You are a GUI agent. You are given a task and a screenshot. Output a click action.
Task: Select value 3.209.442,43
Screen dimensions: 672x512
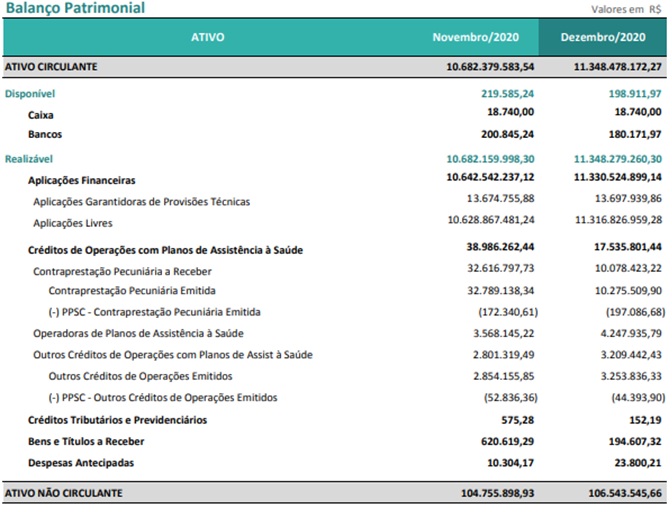tap(631, 355)
